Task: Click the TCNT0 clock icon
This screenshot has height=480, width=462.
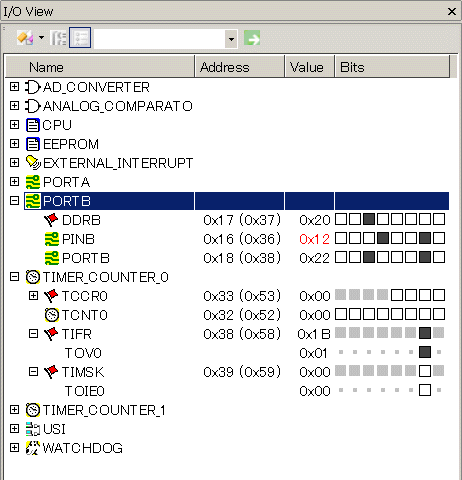Action: click(52, 315)
